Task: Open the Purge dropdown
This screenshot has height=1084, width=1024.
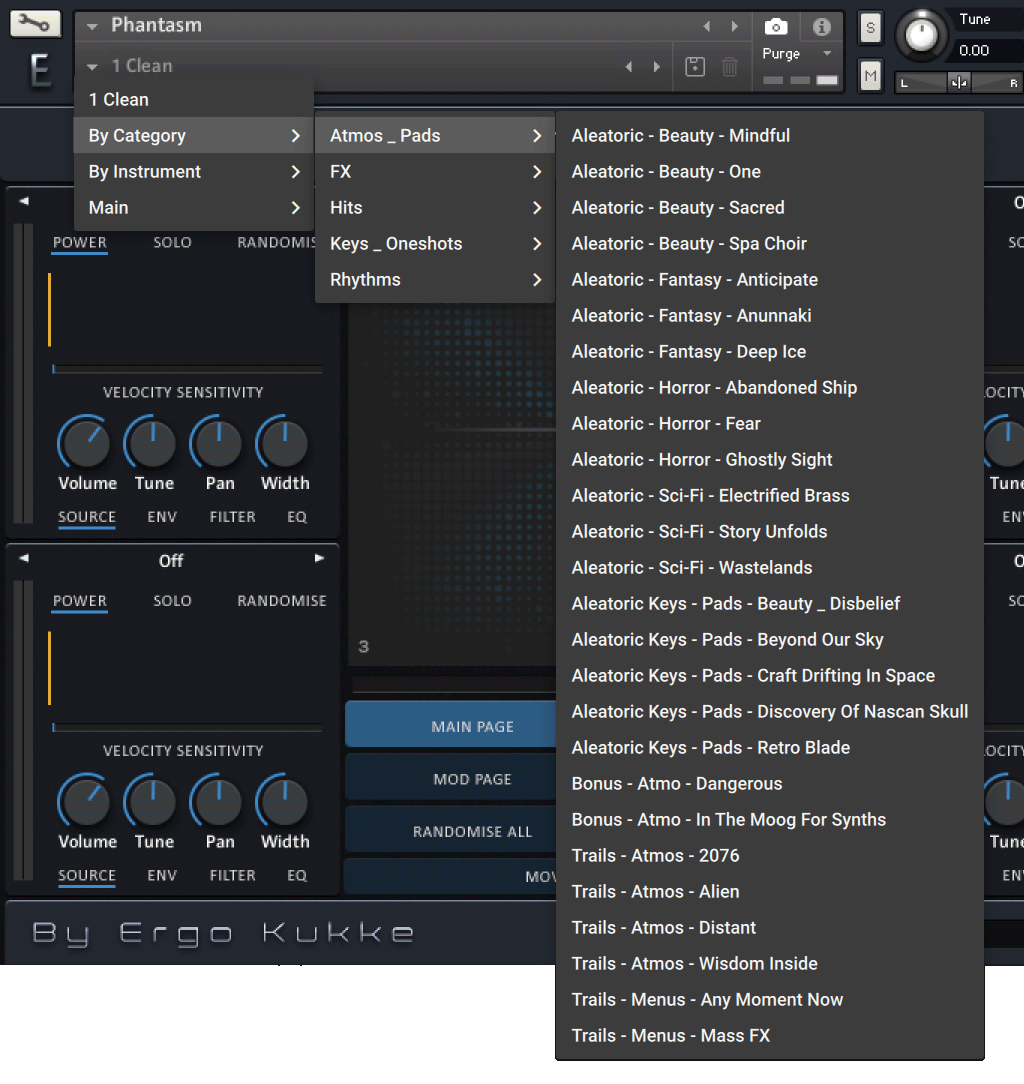Action: [797, 53]
